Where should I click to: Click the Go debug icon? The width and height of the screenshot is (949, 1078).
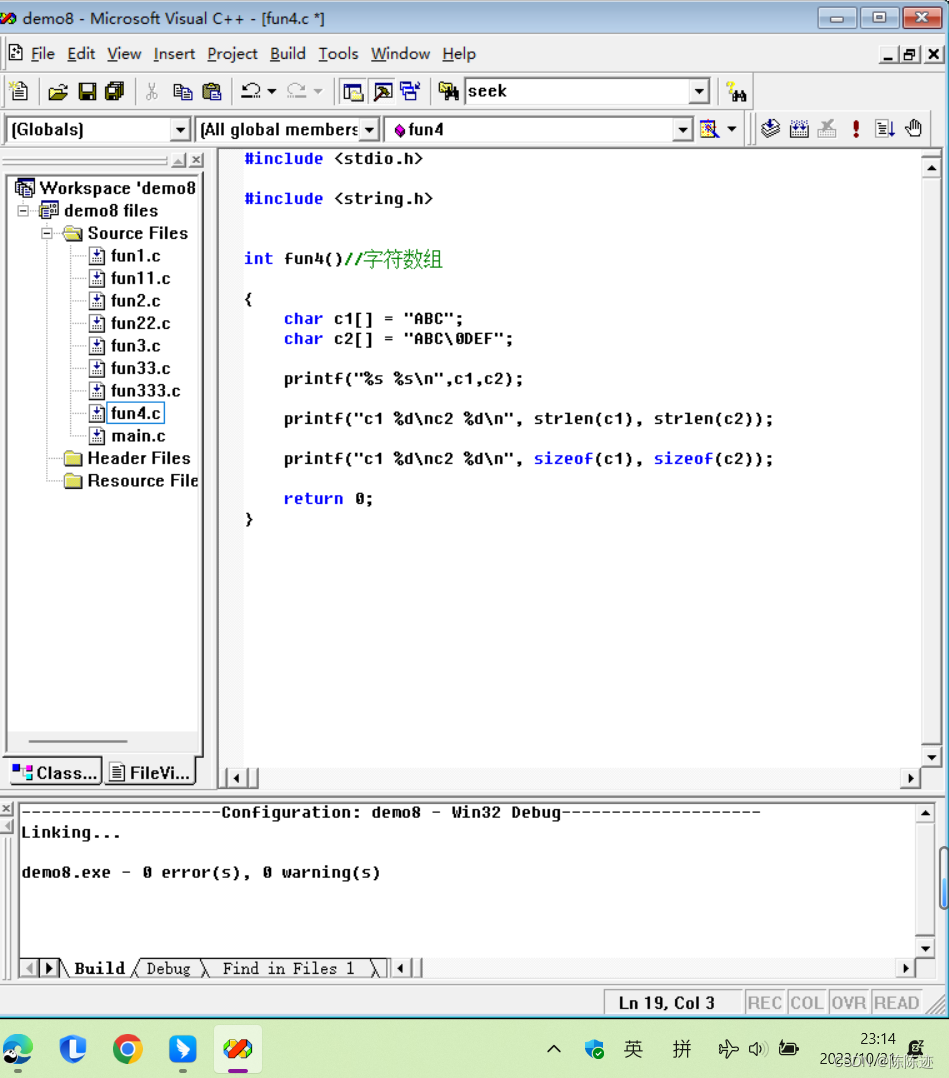[x=884, y=129]
